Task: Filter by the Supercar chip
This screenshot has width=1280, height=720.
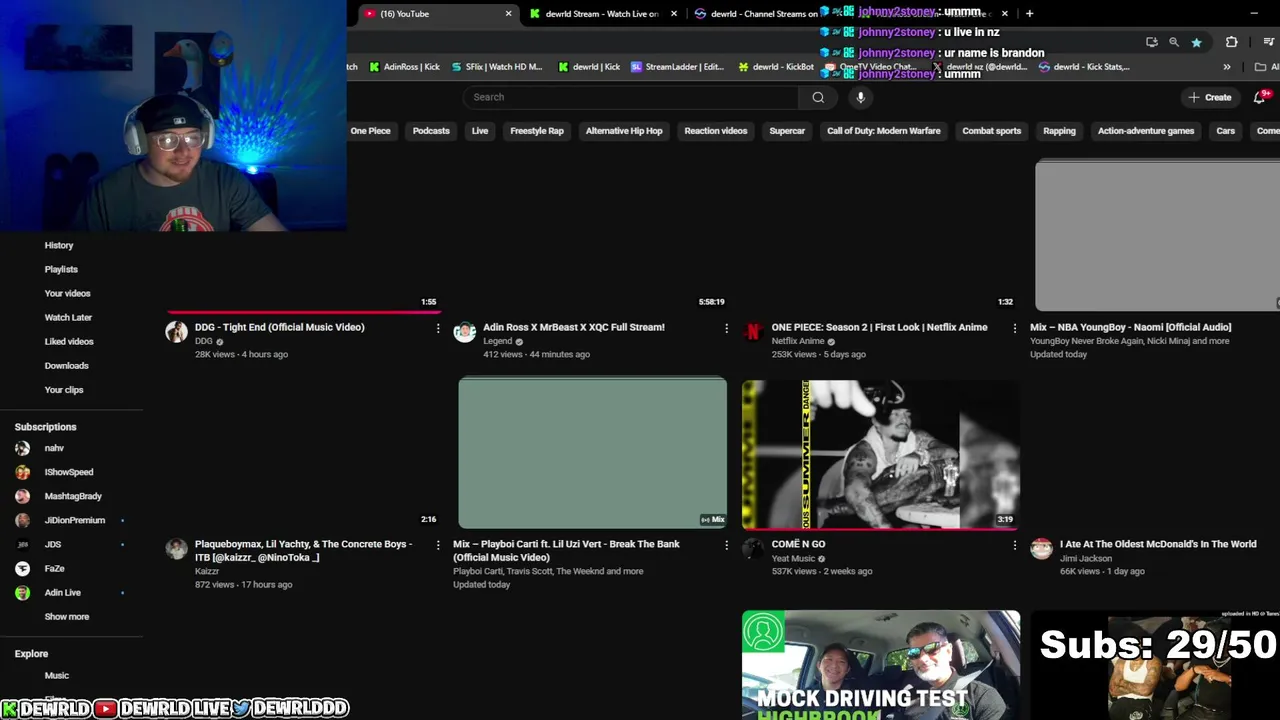Action: [x=787, y=131]
